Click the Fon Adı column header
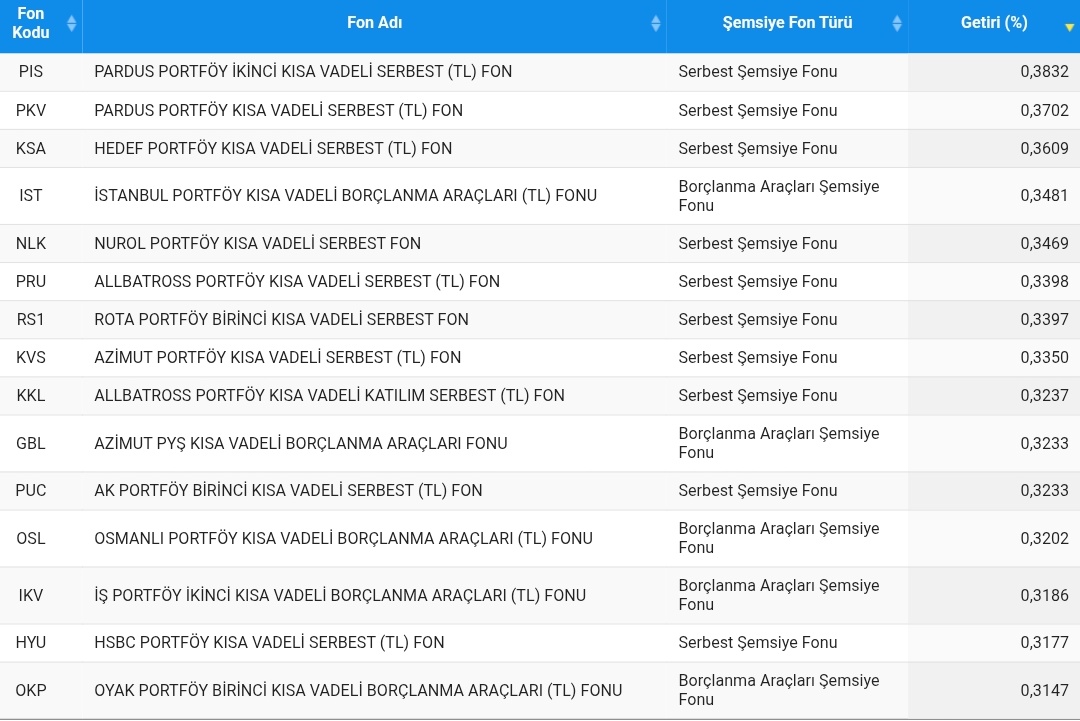The height and width of the screenshot is (721, 1080). (x=375, y=26)
